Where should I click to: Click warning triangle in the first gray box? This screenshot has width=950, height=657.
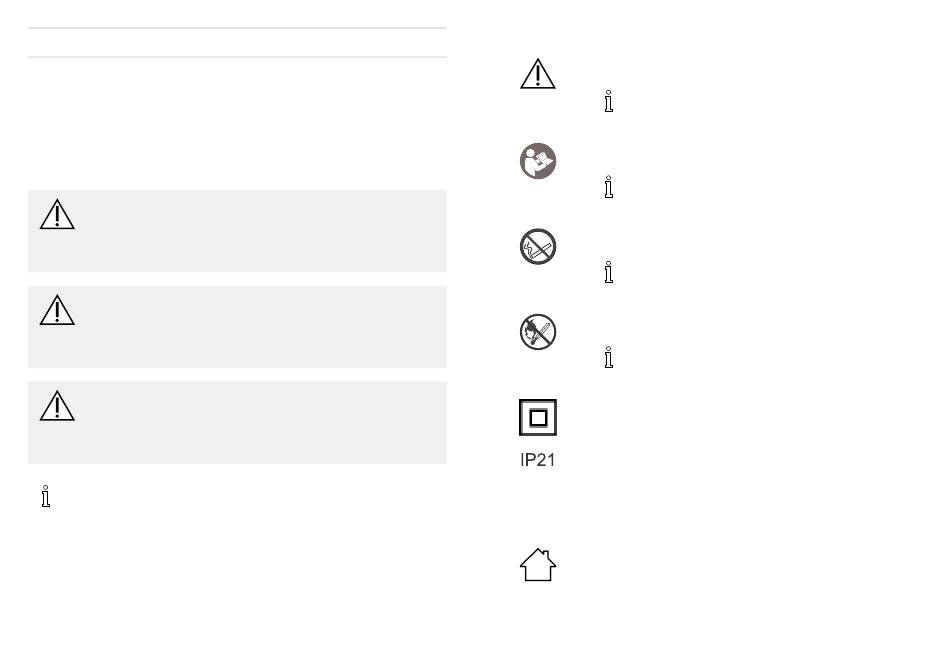[57, 215]
